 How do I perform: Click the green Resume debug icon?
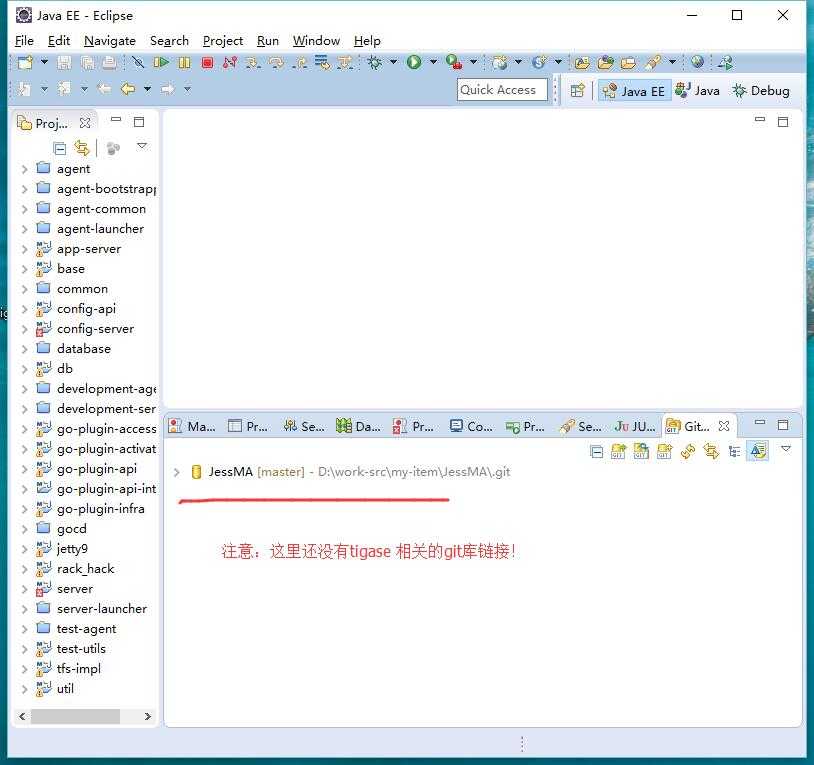161,63
